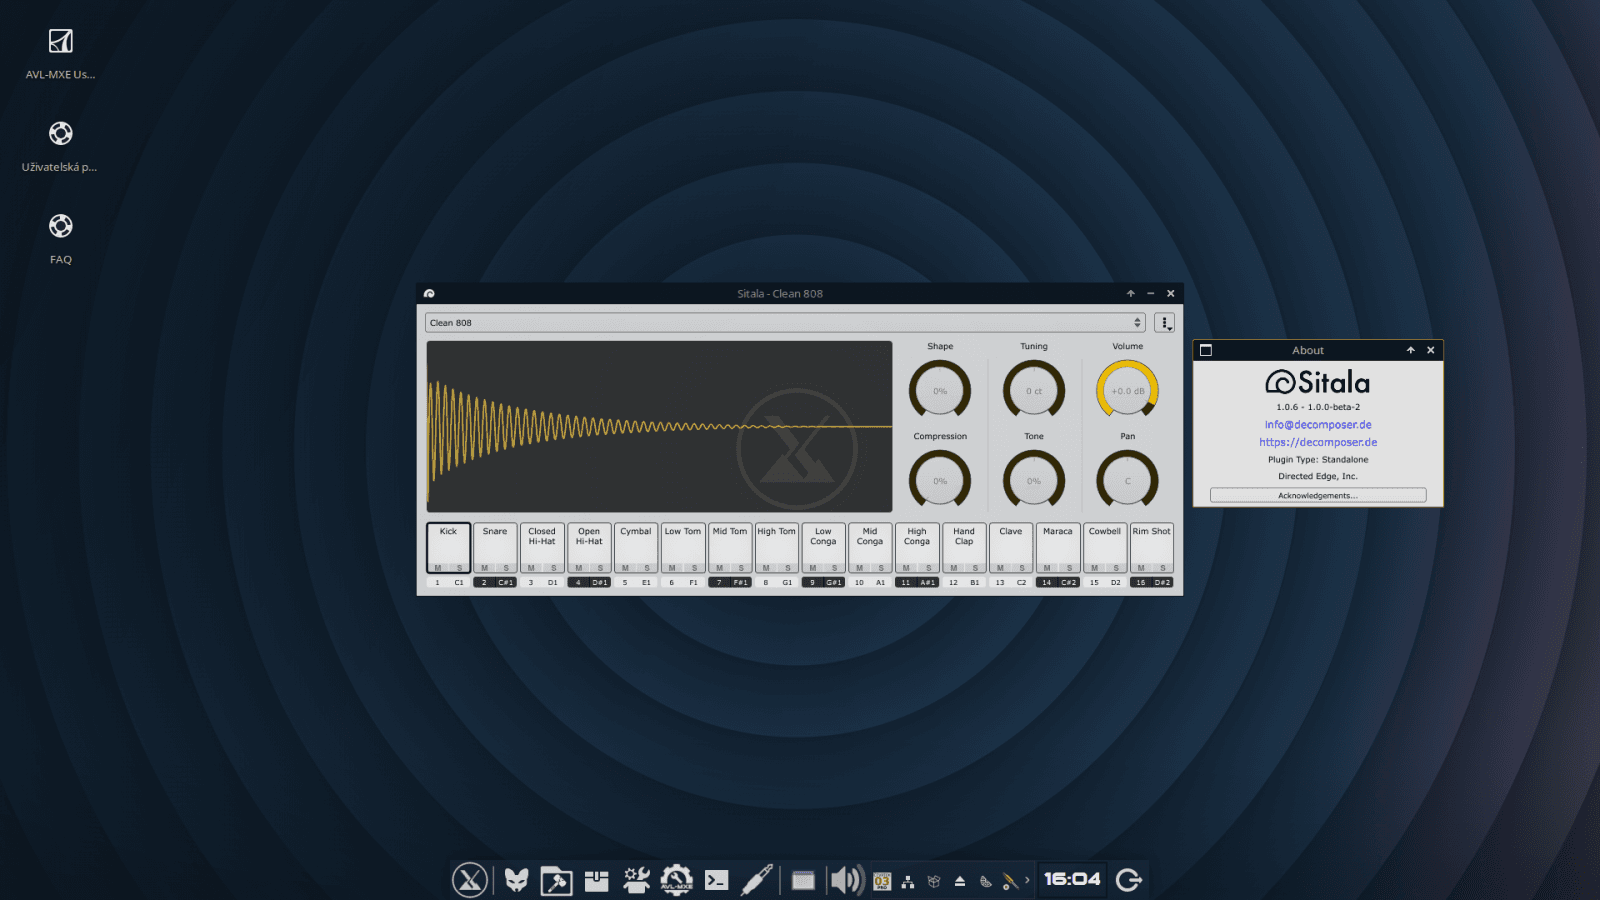Click the Maraca pad label
The image size is (1600, 900).
(x=1058, y=531)
